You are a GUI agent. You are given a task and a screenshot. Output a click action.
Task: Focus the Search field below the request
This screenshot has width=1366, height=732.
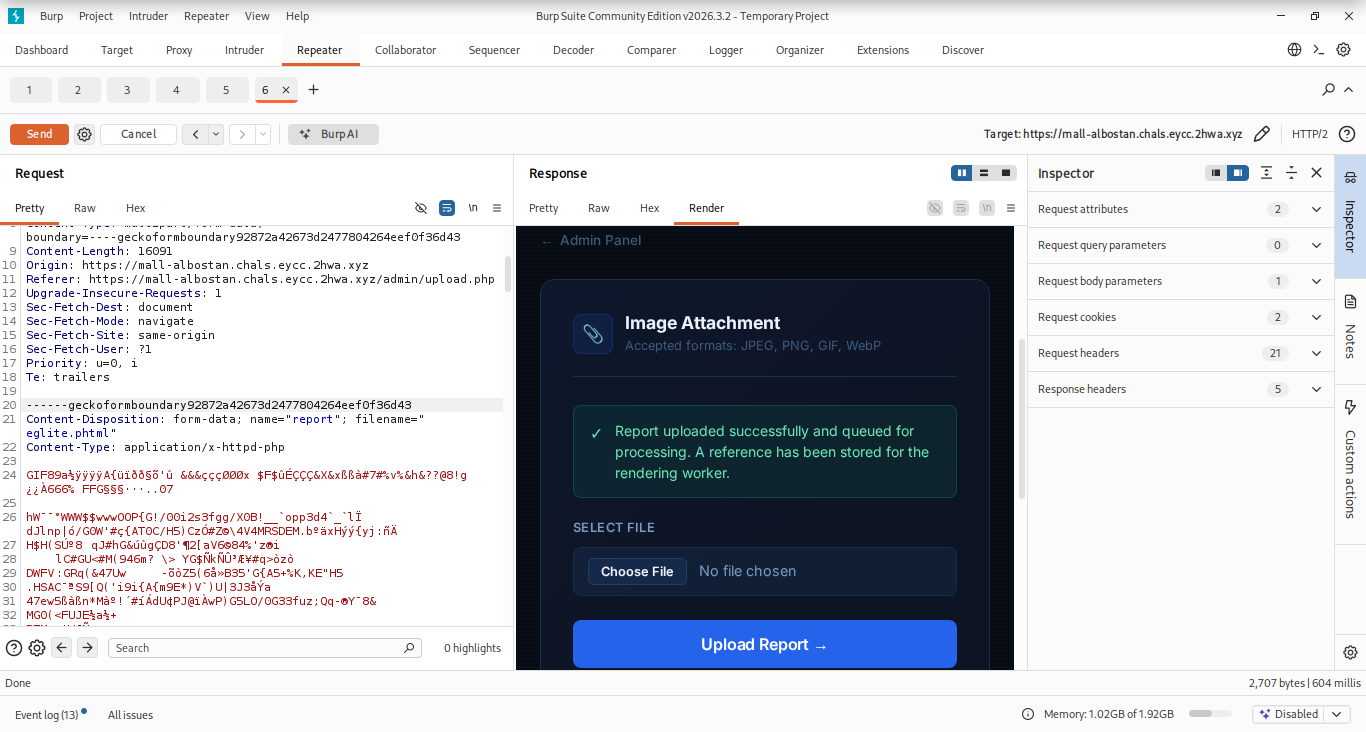[265, 648]
